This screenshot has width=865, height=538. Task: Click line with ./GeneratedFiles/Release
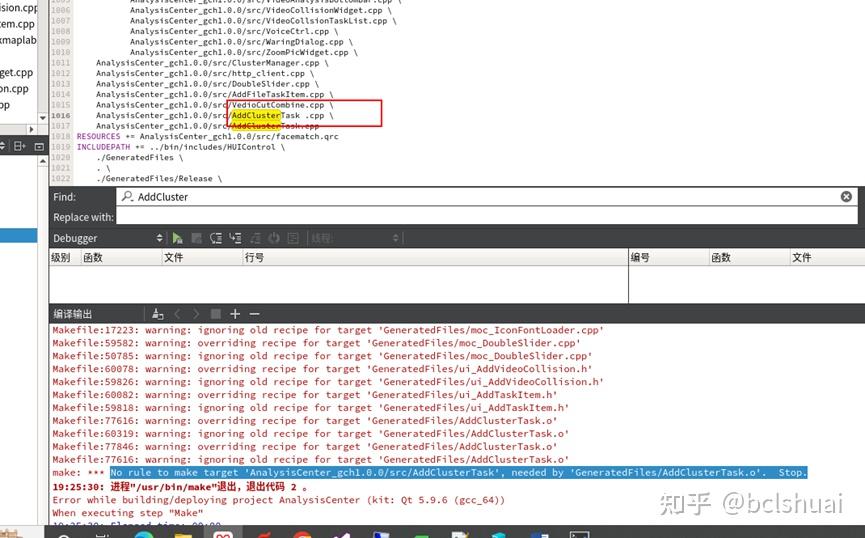(159, 178)
